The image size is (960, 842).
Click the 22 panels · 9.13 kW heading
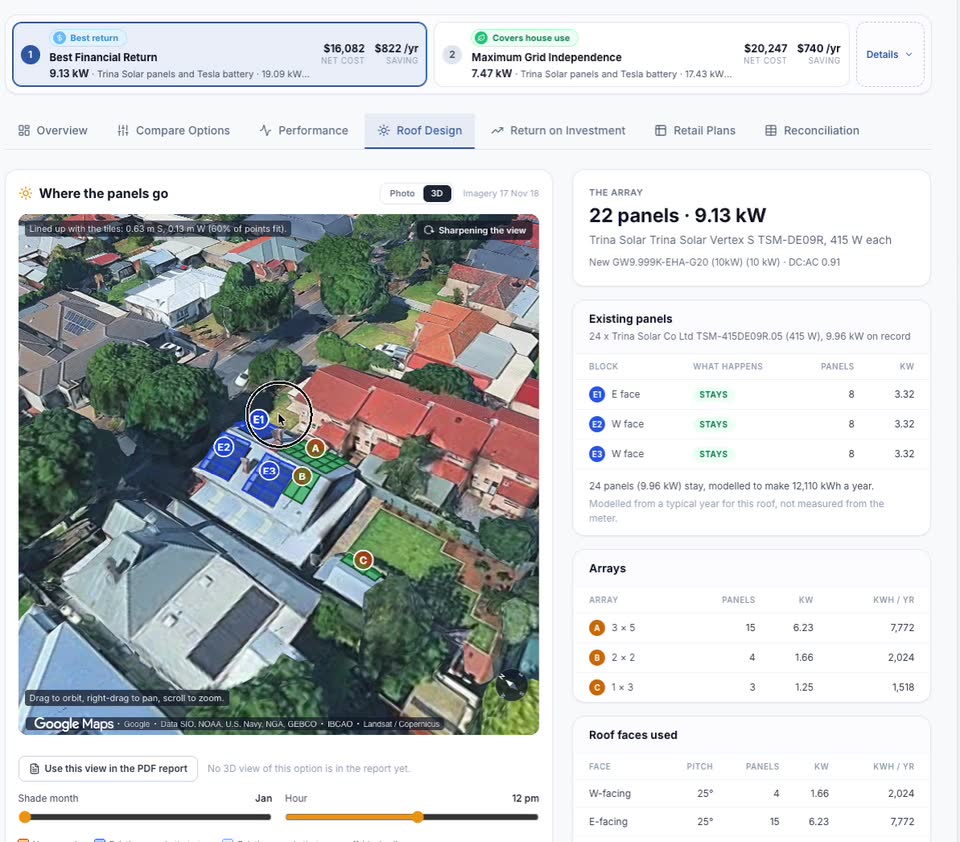[x=677, y=216]
